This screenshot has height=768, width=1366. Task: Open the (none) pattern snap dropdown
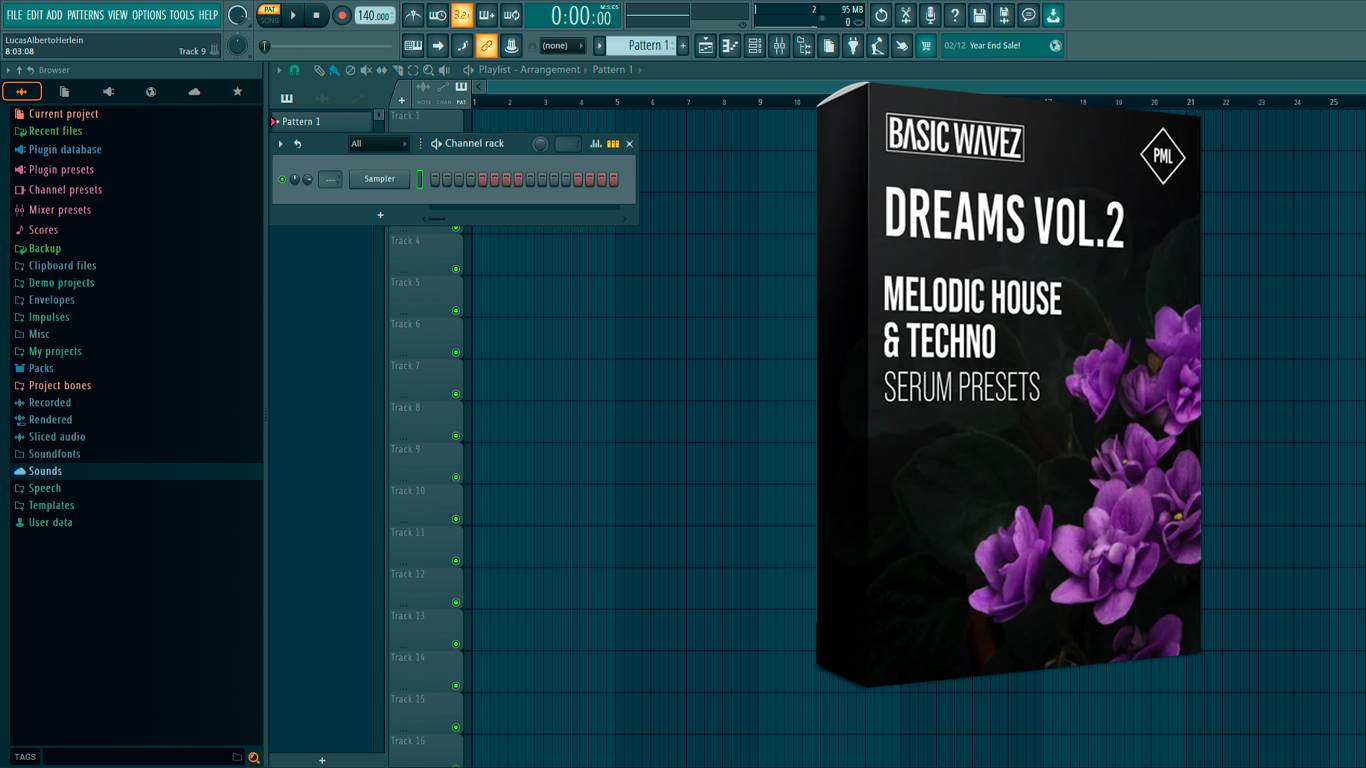tap(563, 46)
